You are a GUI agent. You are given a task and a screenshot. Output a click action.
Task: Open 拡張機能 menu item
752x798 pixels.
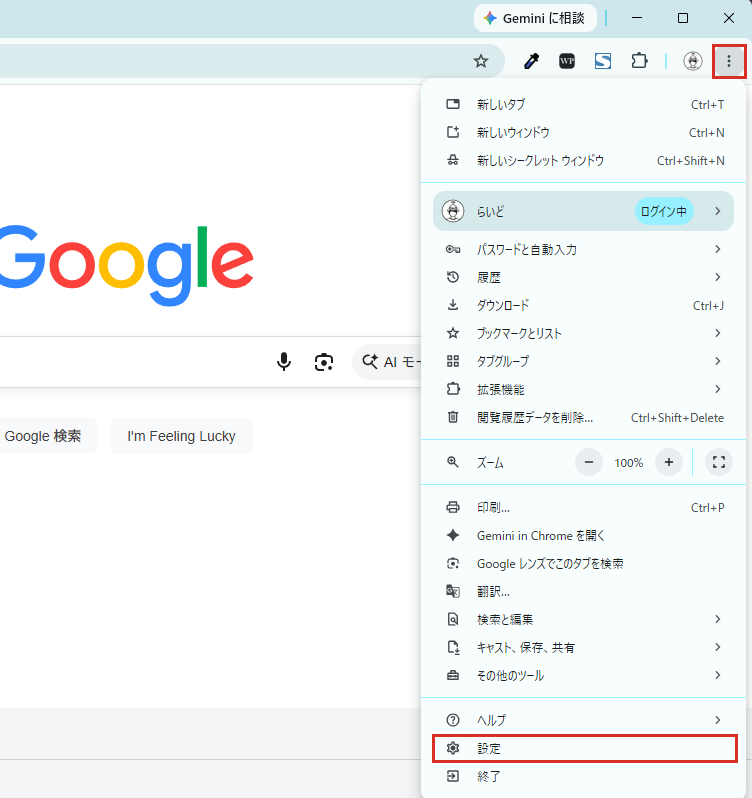(x=584, y=389)
